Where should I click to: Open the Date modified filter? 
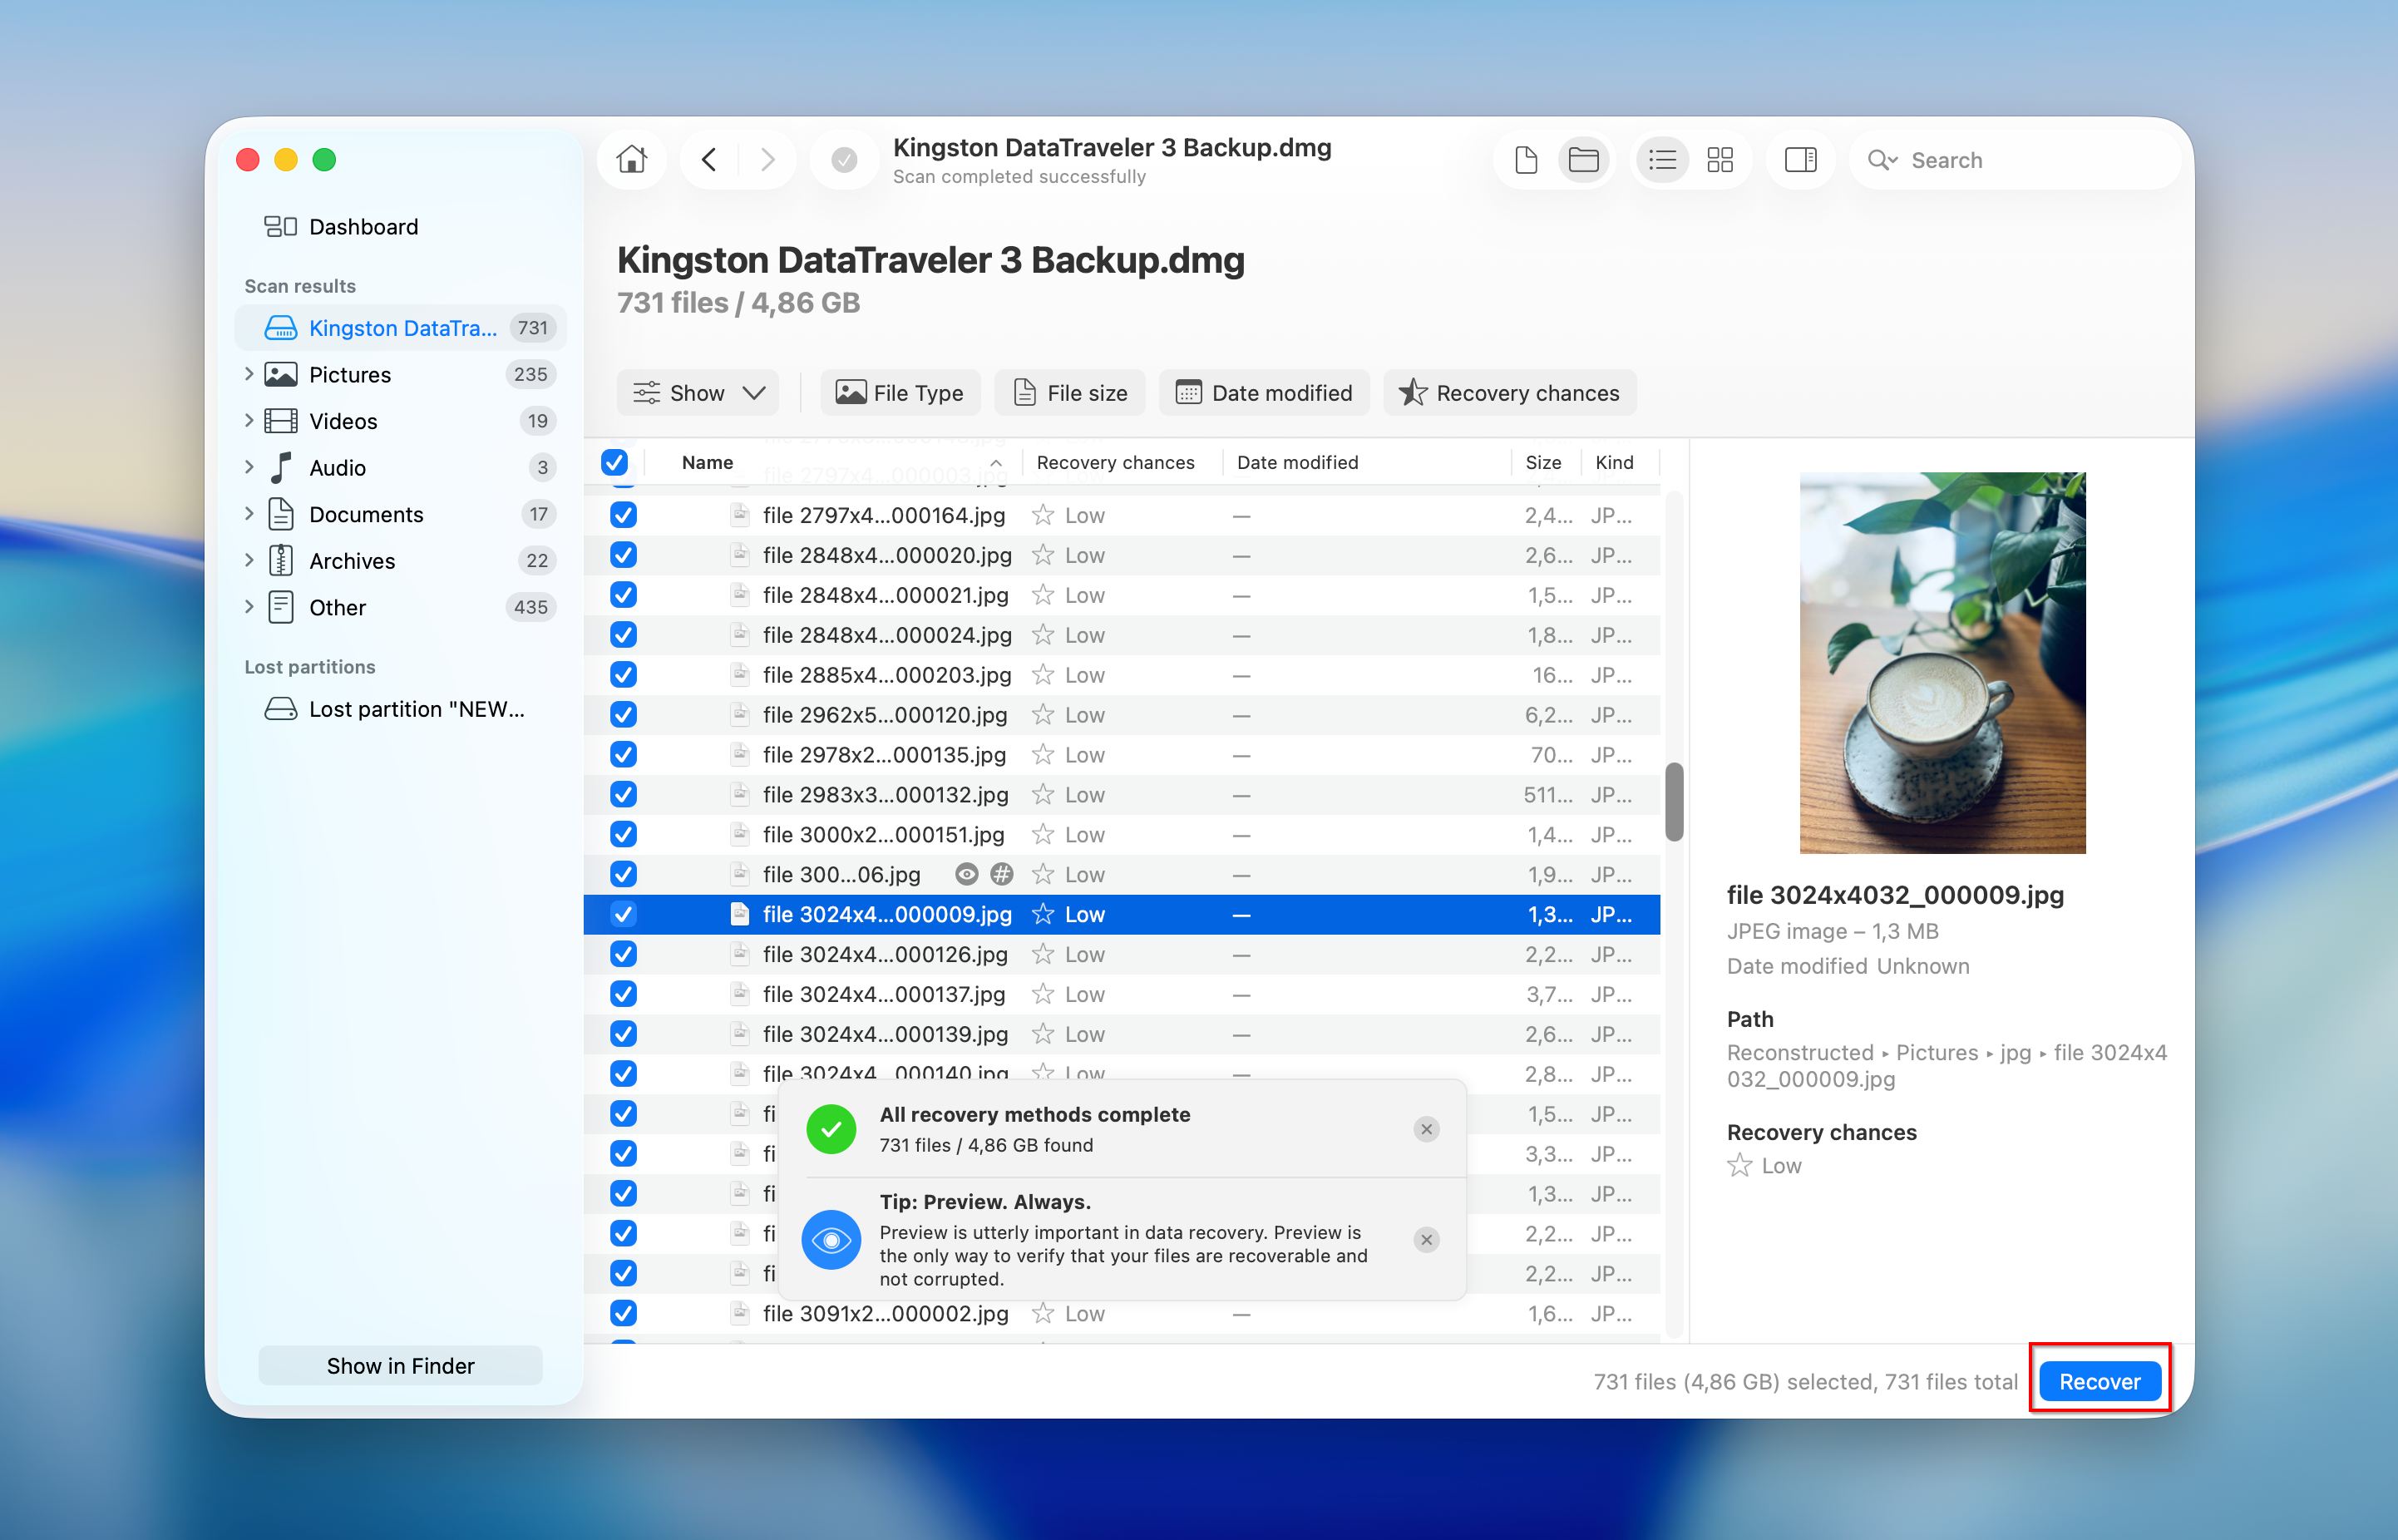pos(1264,393)
